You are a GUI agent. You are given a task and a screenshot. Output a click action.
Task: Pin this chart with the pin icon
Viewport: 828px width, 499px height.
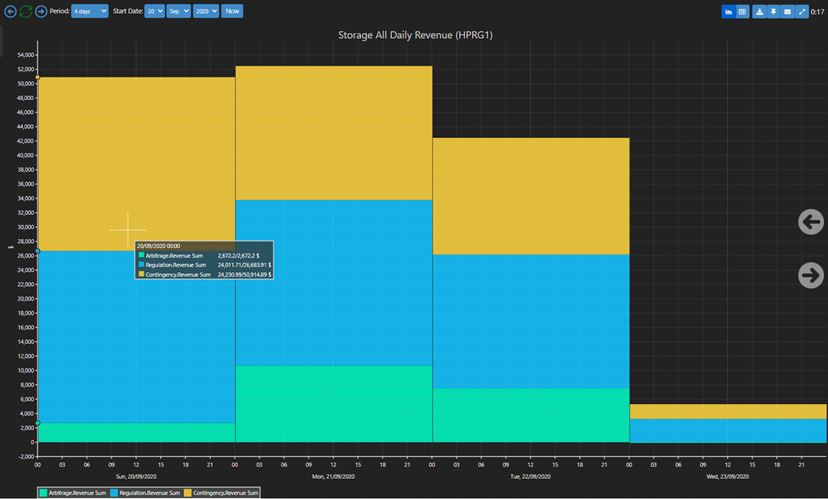click(x=773, y=12)
